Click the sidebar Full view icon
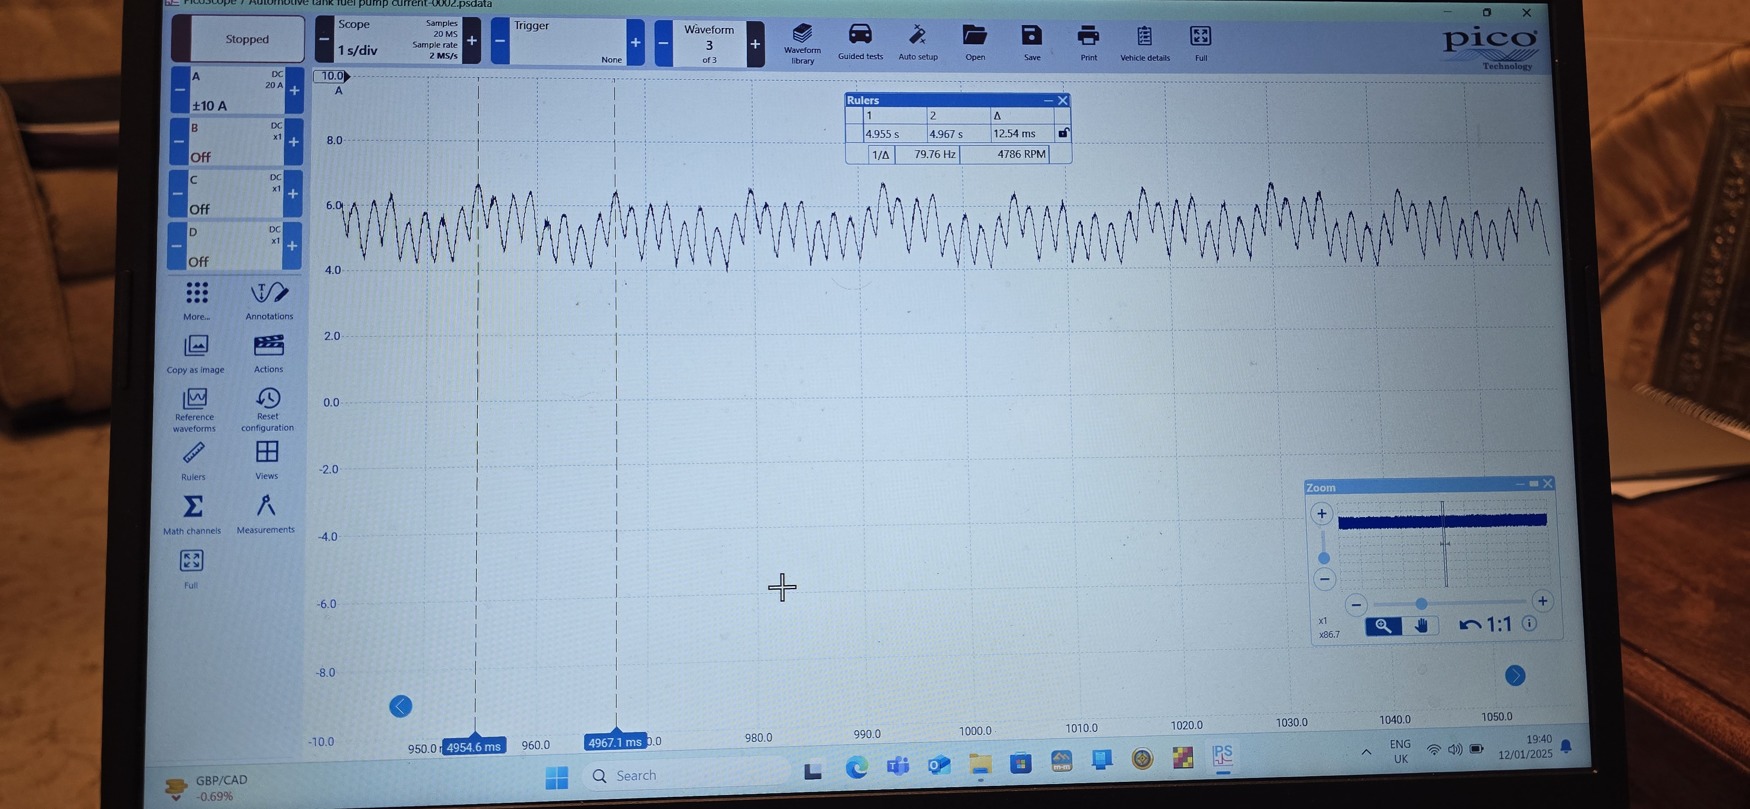 (x=191, y=569)
